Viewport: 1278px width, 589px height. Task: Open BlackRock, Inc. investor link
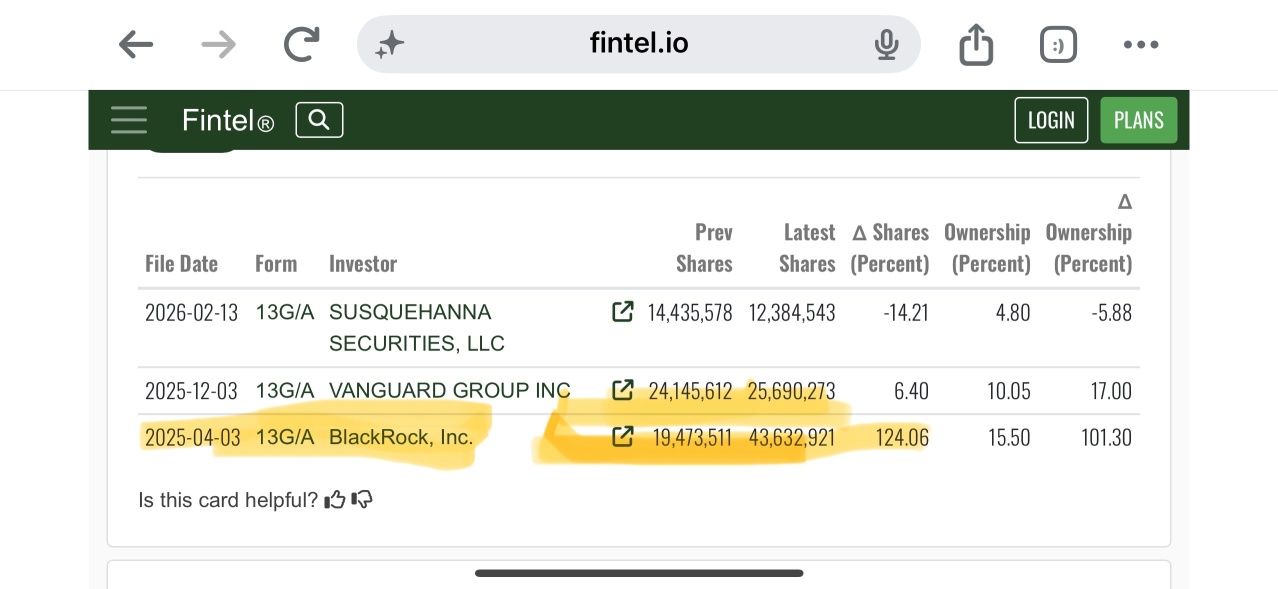401,437
